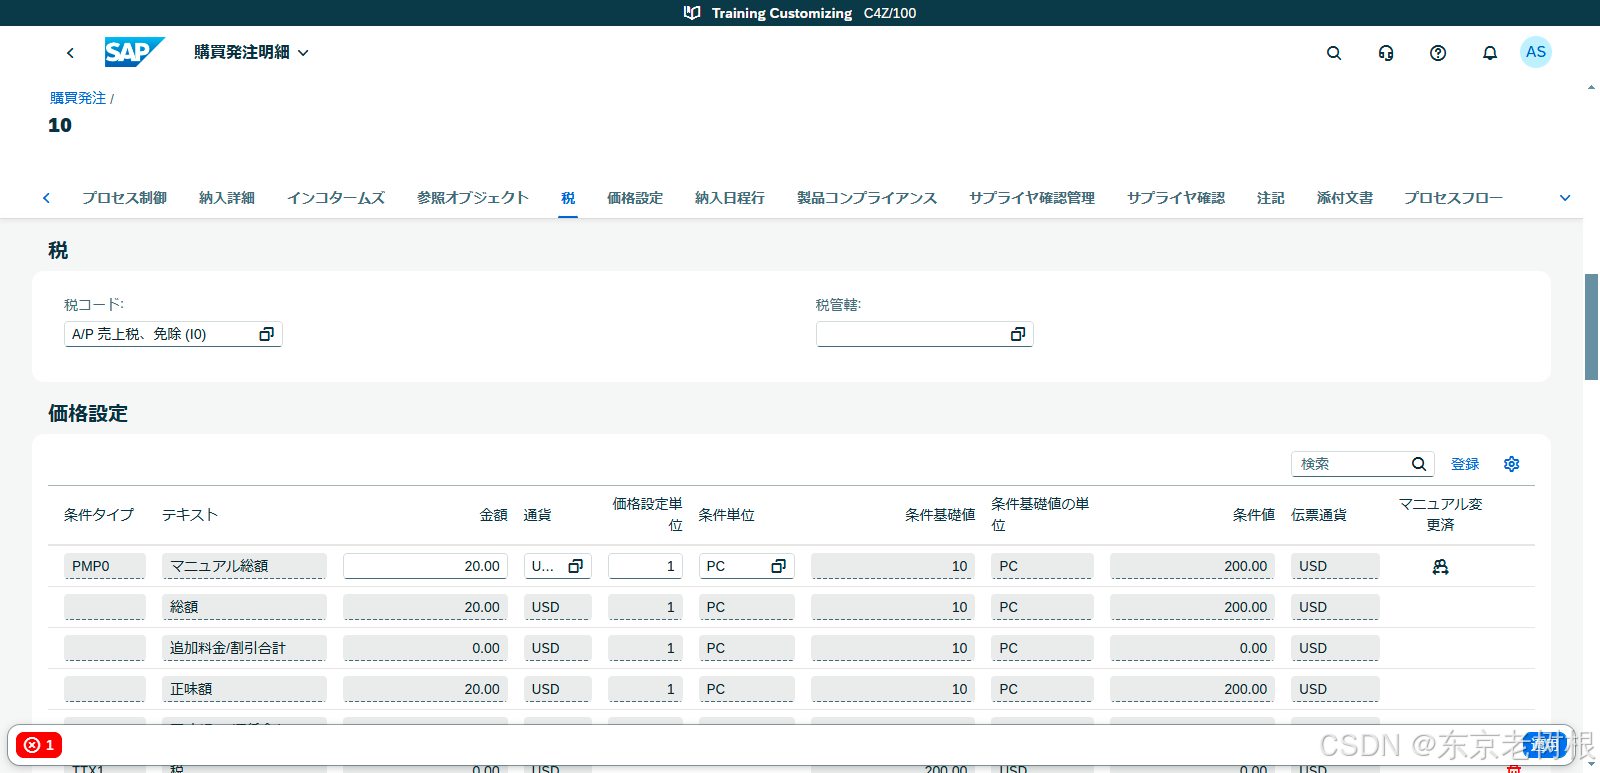Screen dimensions: 1600x773
Task: Click the 条件タイプ column header
Action: coord(99,515)
